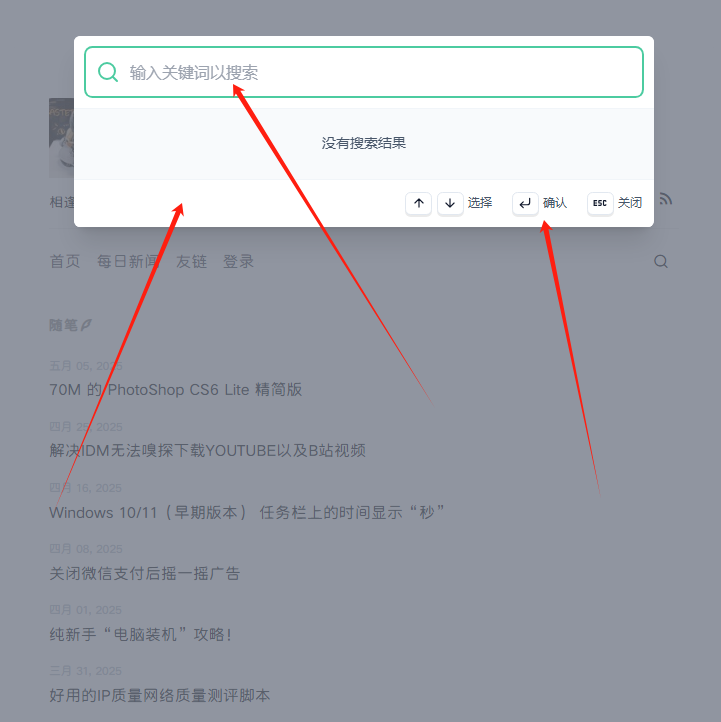721x722 pixels.
Task: Open the Windows 10/11 任务栏 秒 article
Action: click(247, 512)
